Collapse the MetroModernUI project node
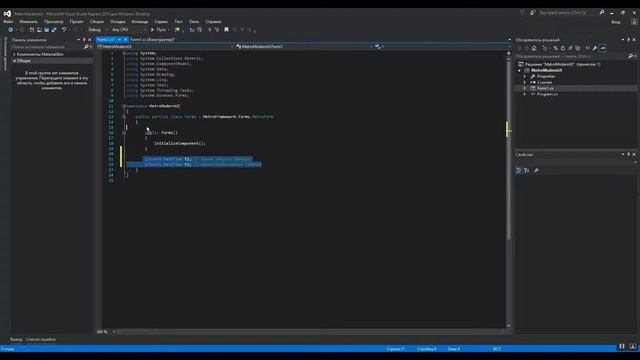This screenshot has height=360, width=640. (520, 70)
